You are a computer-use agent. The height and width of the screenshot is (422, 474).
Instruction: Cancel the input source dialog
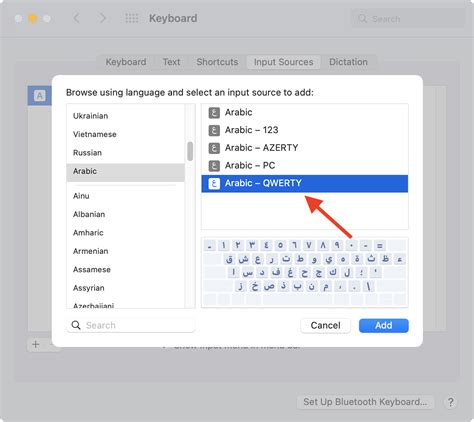point(325,326)
